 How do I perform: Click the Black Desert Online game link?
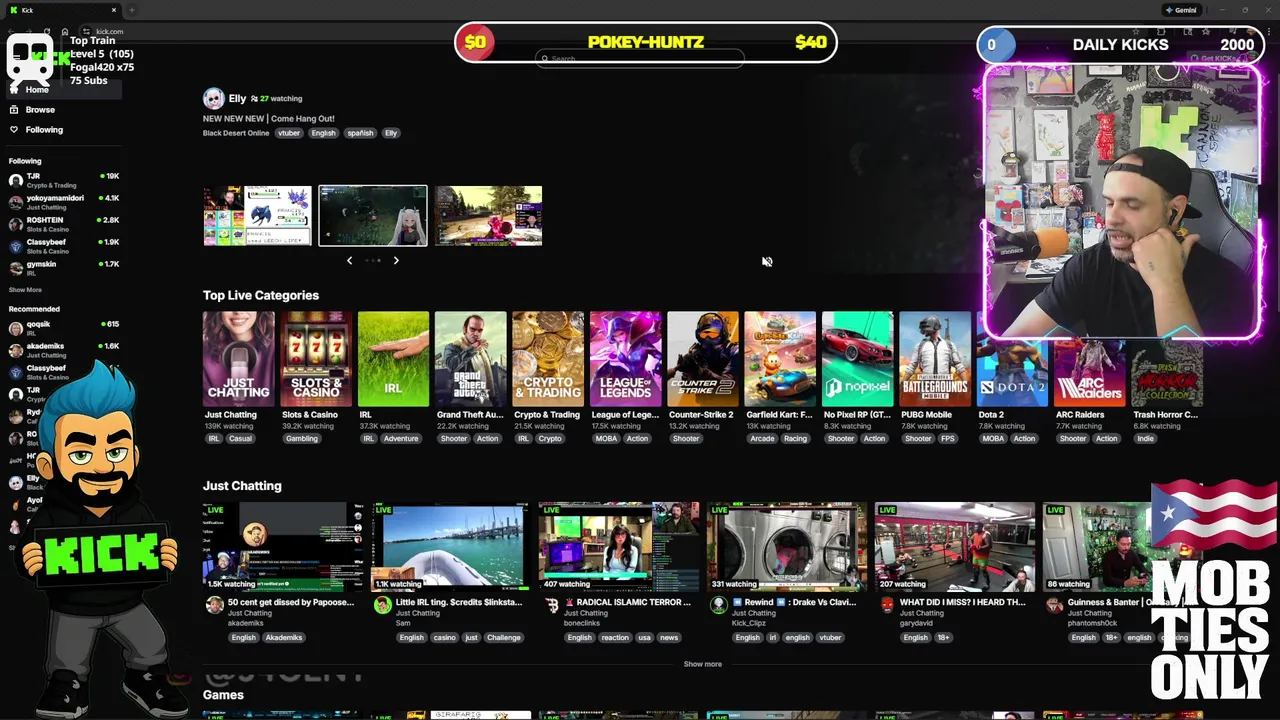[236, 133]
